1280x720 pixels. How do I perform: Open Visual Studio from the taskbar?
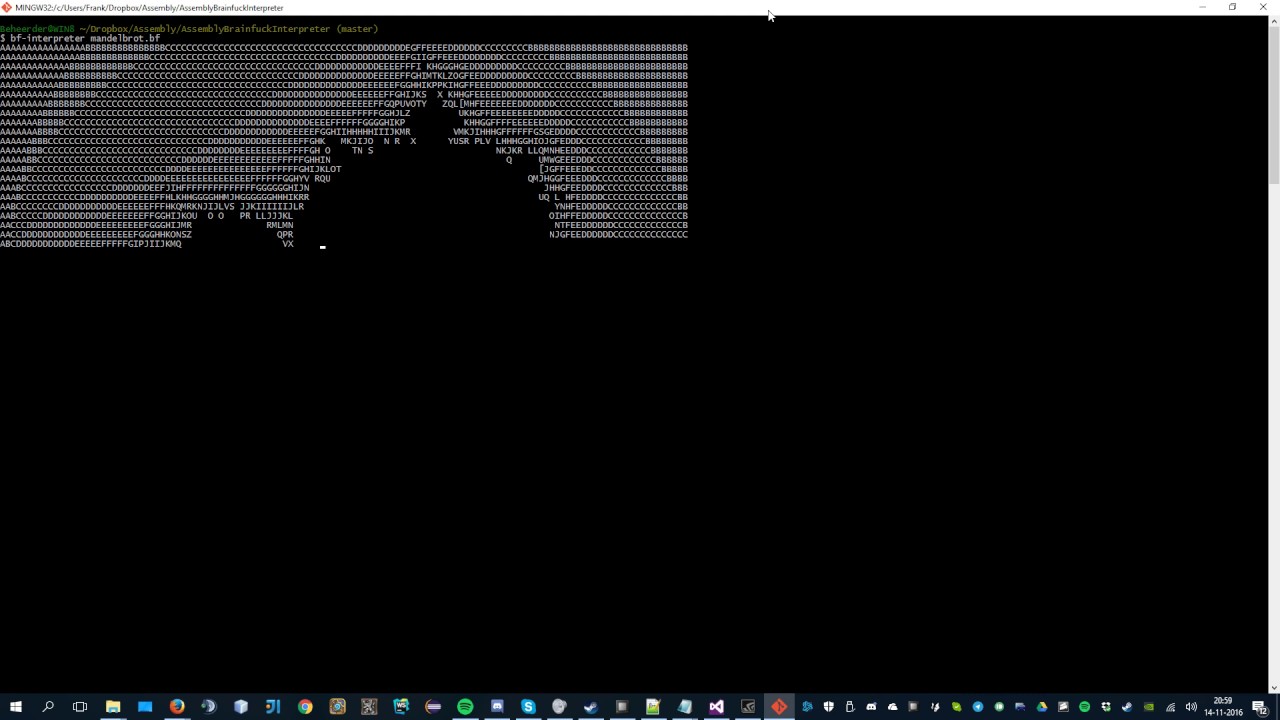[x=716, y=707]
